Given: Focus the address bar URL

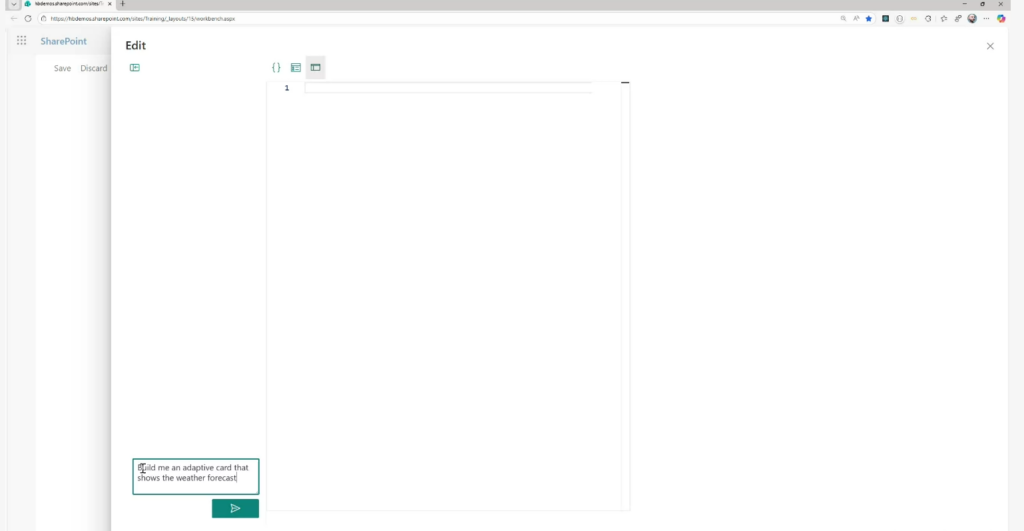Looking at the screenshot, I should 142,19.
